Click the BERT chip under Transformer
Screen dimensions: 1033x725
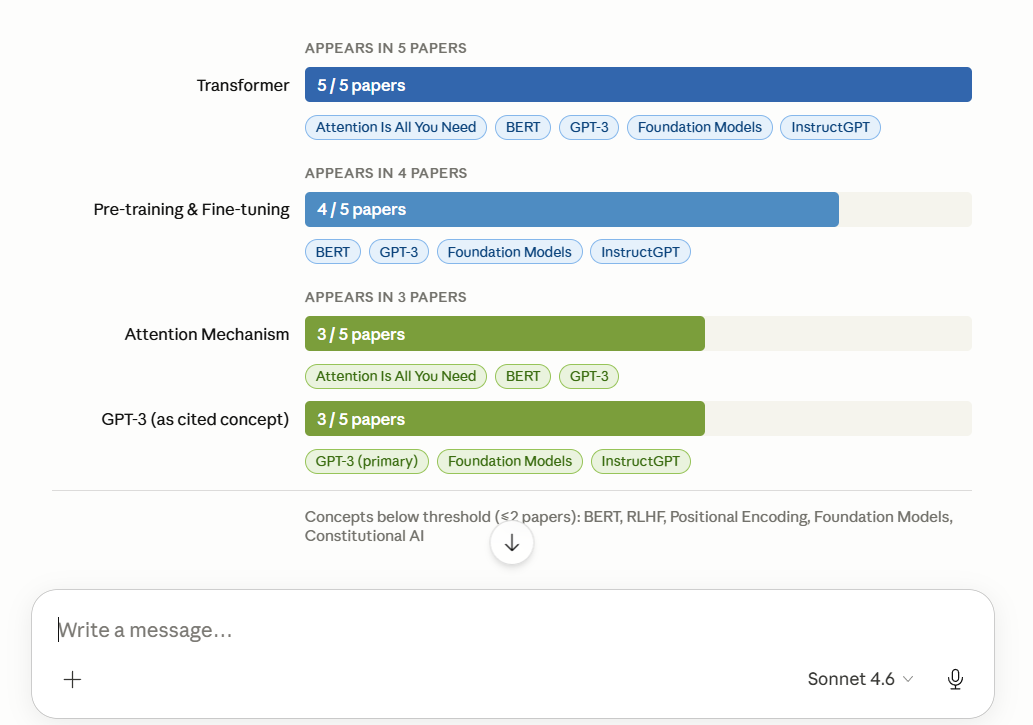522,127
